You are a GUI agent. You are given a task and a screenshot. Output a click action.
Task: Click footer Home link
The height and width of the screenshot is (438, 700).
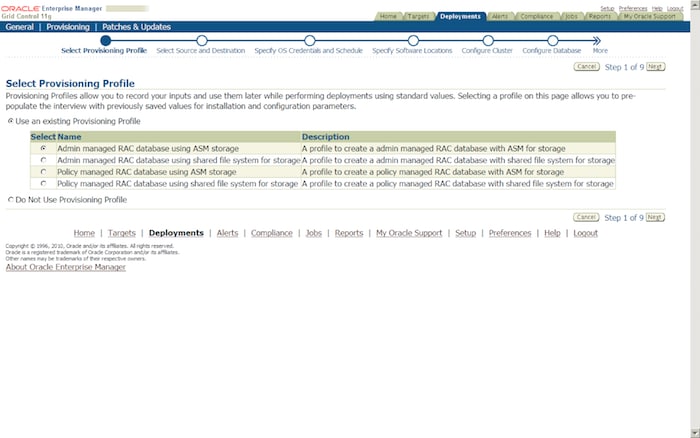[84, 233]
